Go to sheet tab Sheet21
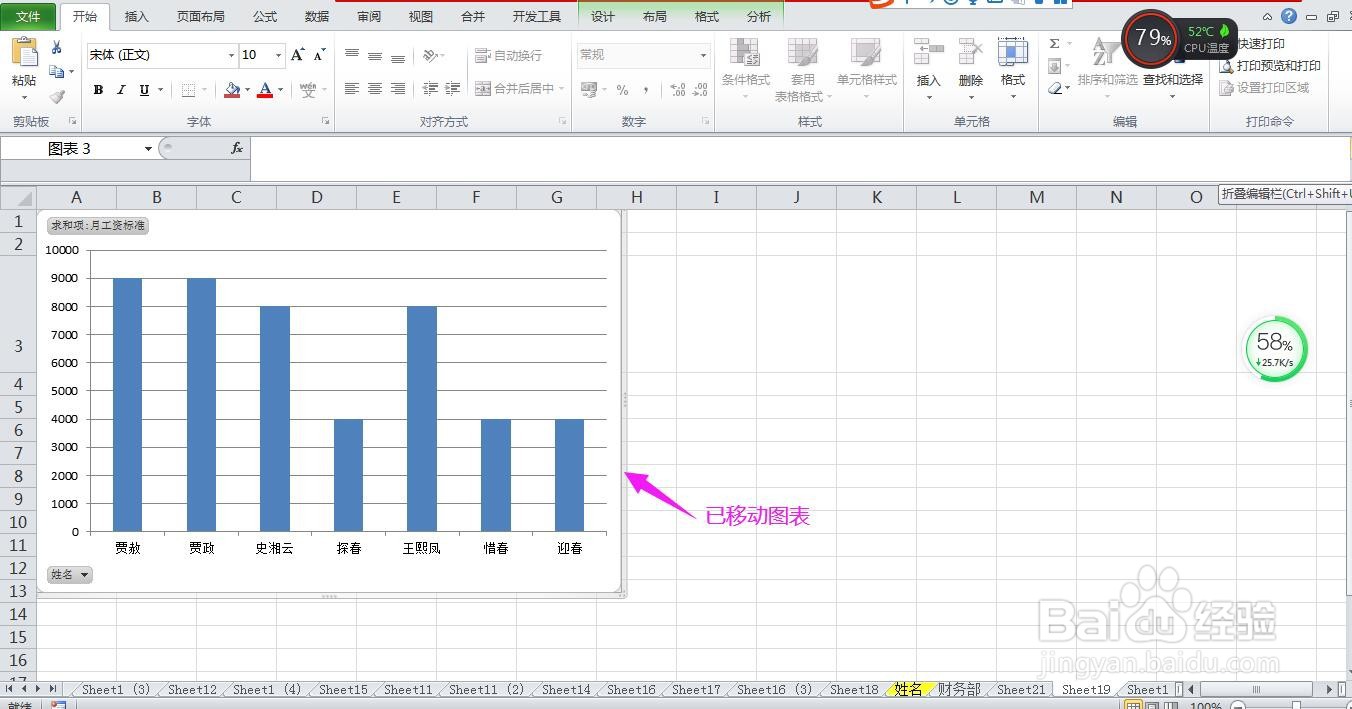 (x=1021, y=689)
